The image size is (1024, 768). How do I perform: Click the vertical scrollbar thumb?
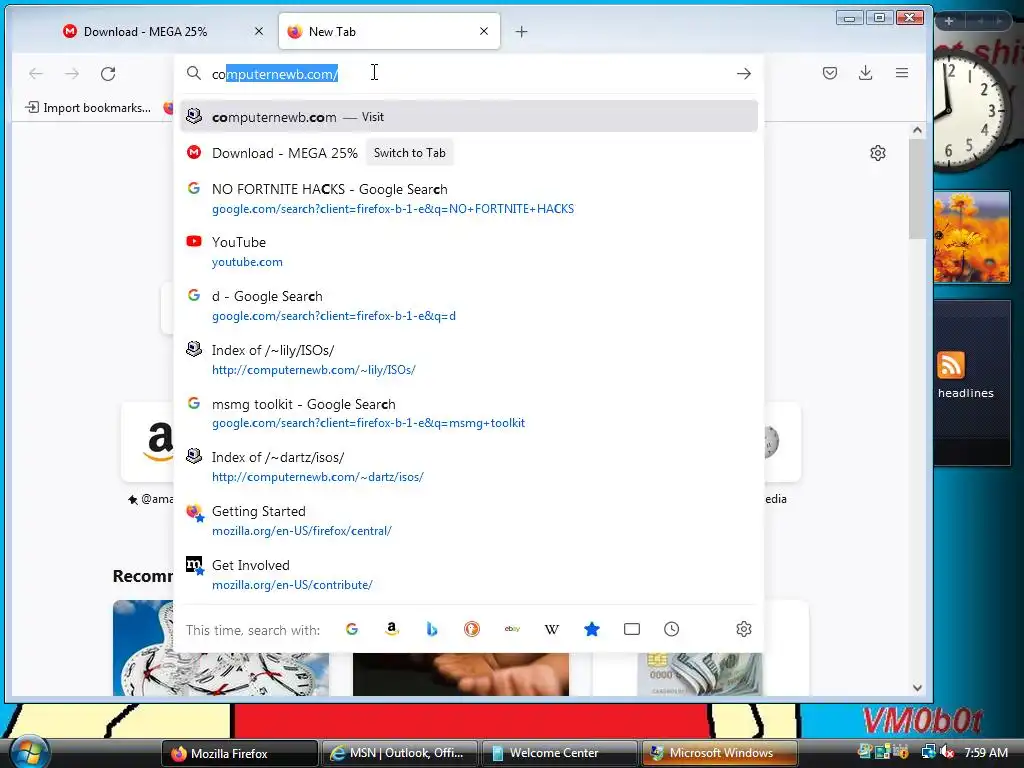click(917, 188)
